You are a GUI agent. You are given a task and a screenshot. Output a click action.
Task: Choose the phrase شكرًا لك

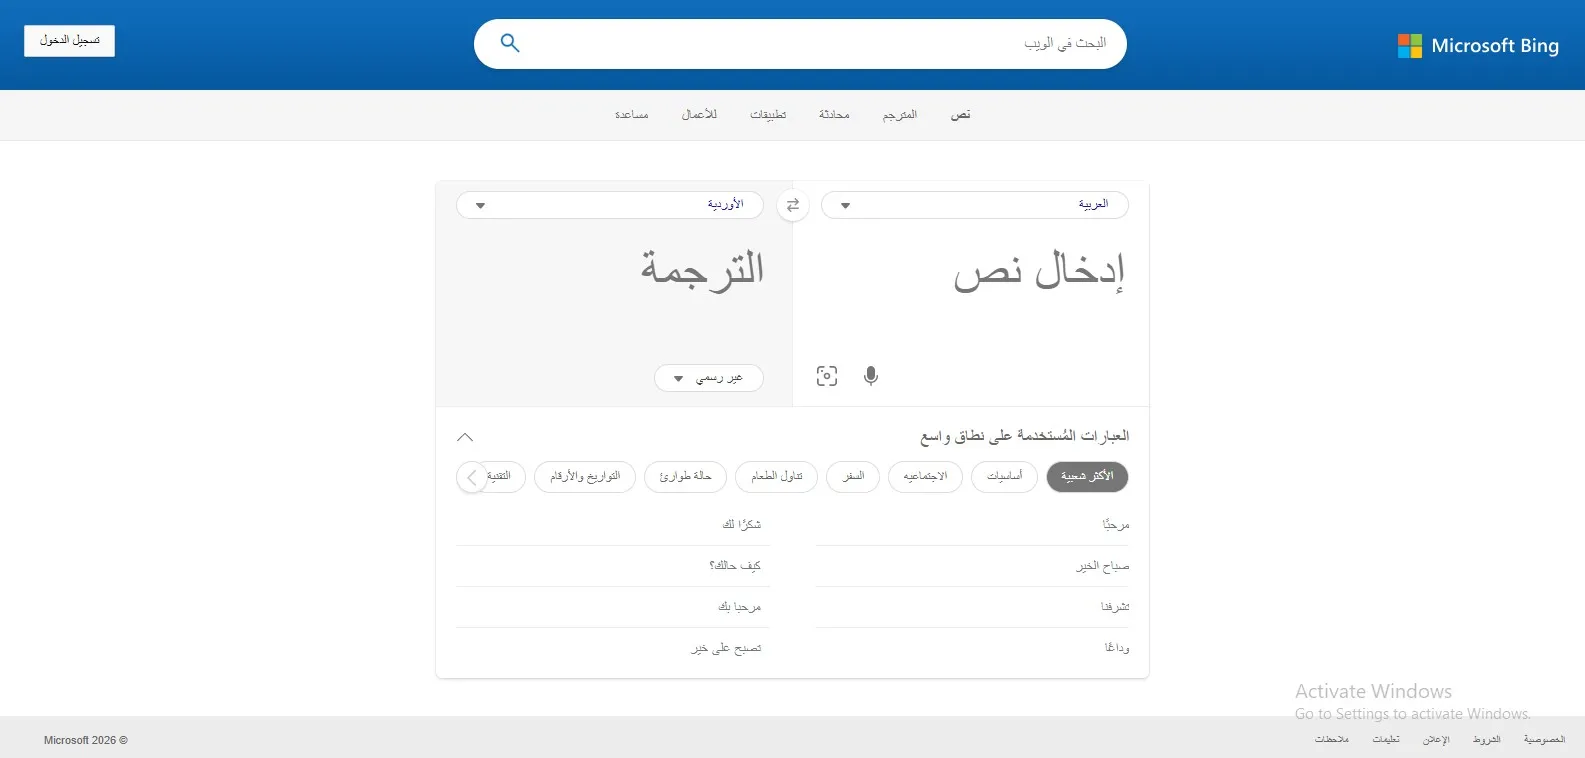click(742, 525)
